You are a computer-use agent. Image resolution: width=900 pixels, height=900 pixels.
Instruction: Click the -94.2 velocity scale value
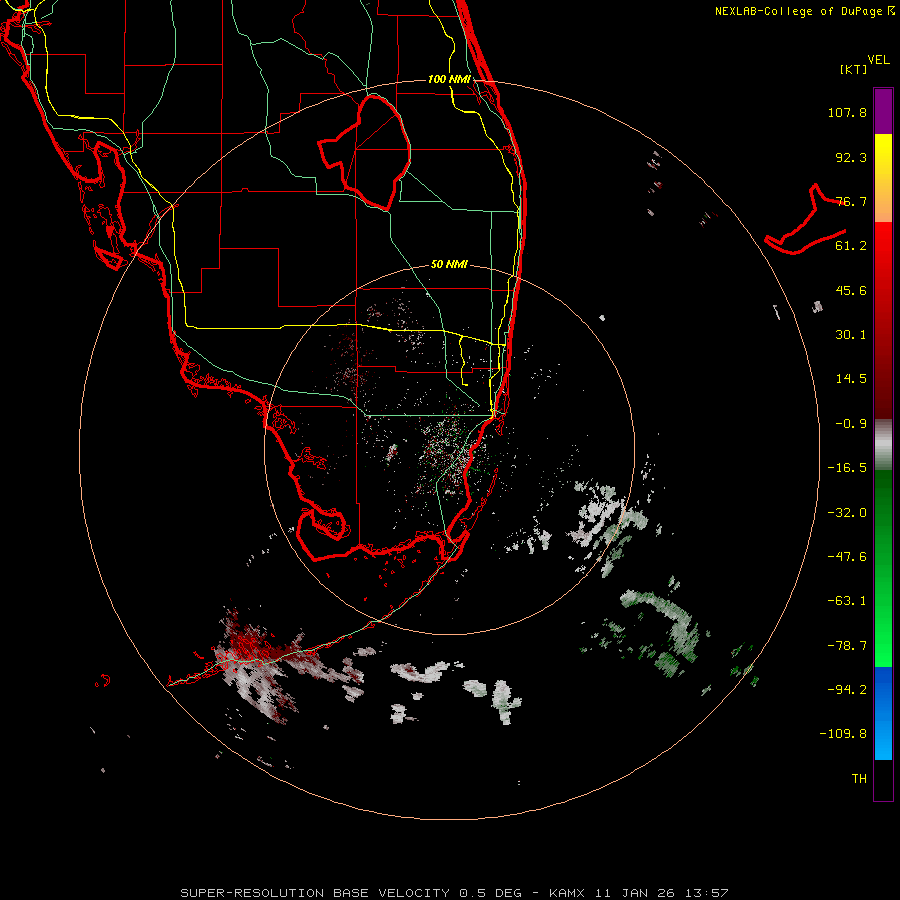[847, 690]
